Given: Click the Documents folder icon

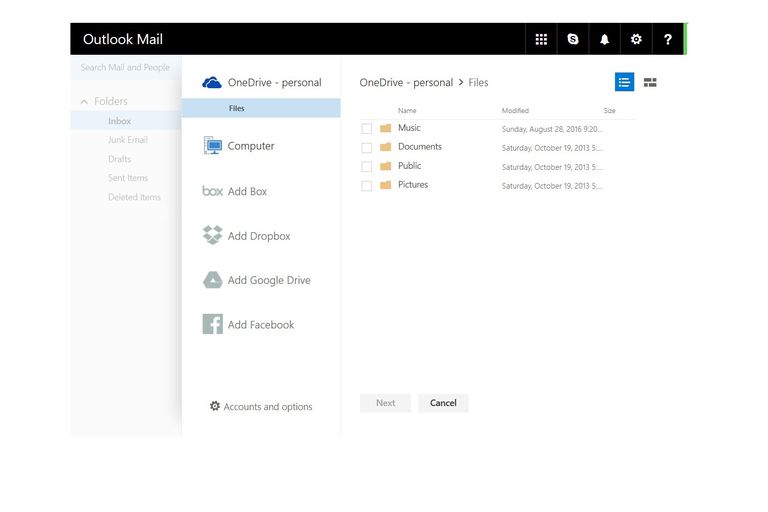Looking at the screenshot, I should tap(385, 147).
